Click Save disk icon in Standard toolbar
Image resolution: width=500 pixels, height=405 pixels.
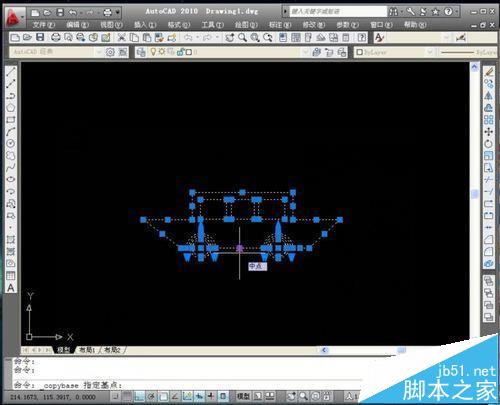[x=40, y=37]
